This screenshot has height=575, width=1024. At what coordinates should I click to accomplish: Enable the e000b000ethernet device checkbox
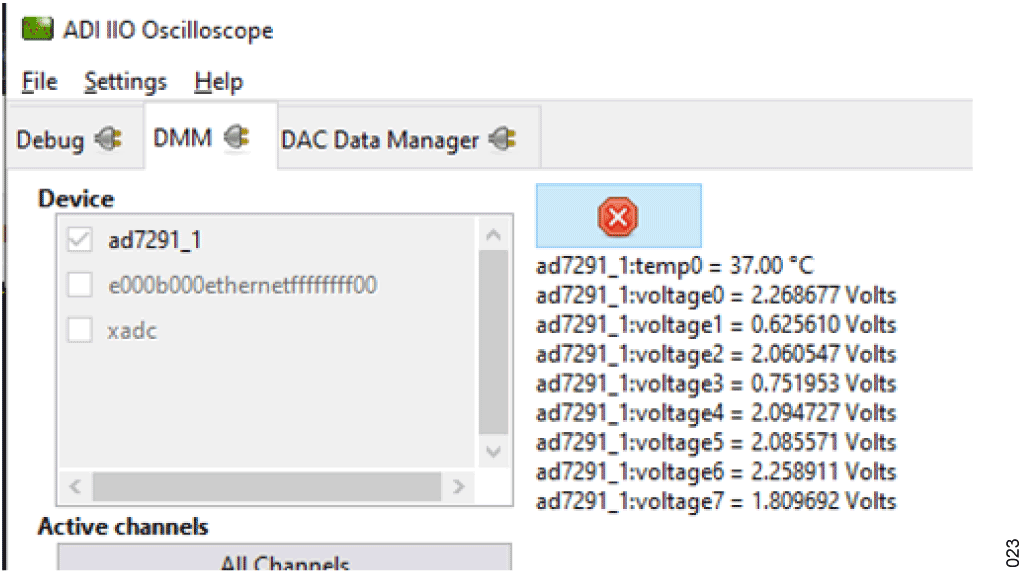click(80, 284)
